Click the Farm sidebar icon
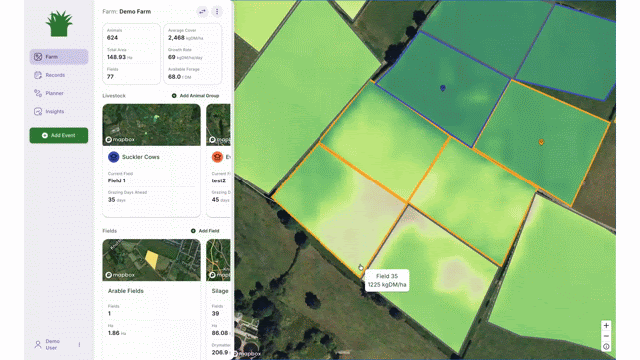This screenshot has height=360, width=640. [x=38, y=57]
